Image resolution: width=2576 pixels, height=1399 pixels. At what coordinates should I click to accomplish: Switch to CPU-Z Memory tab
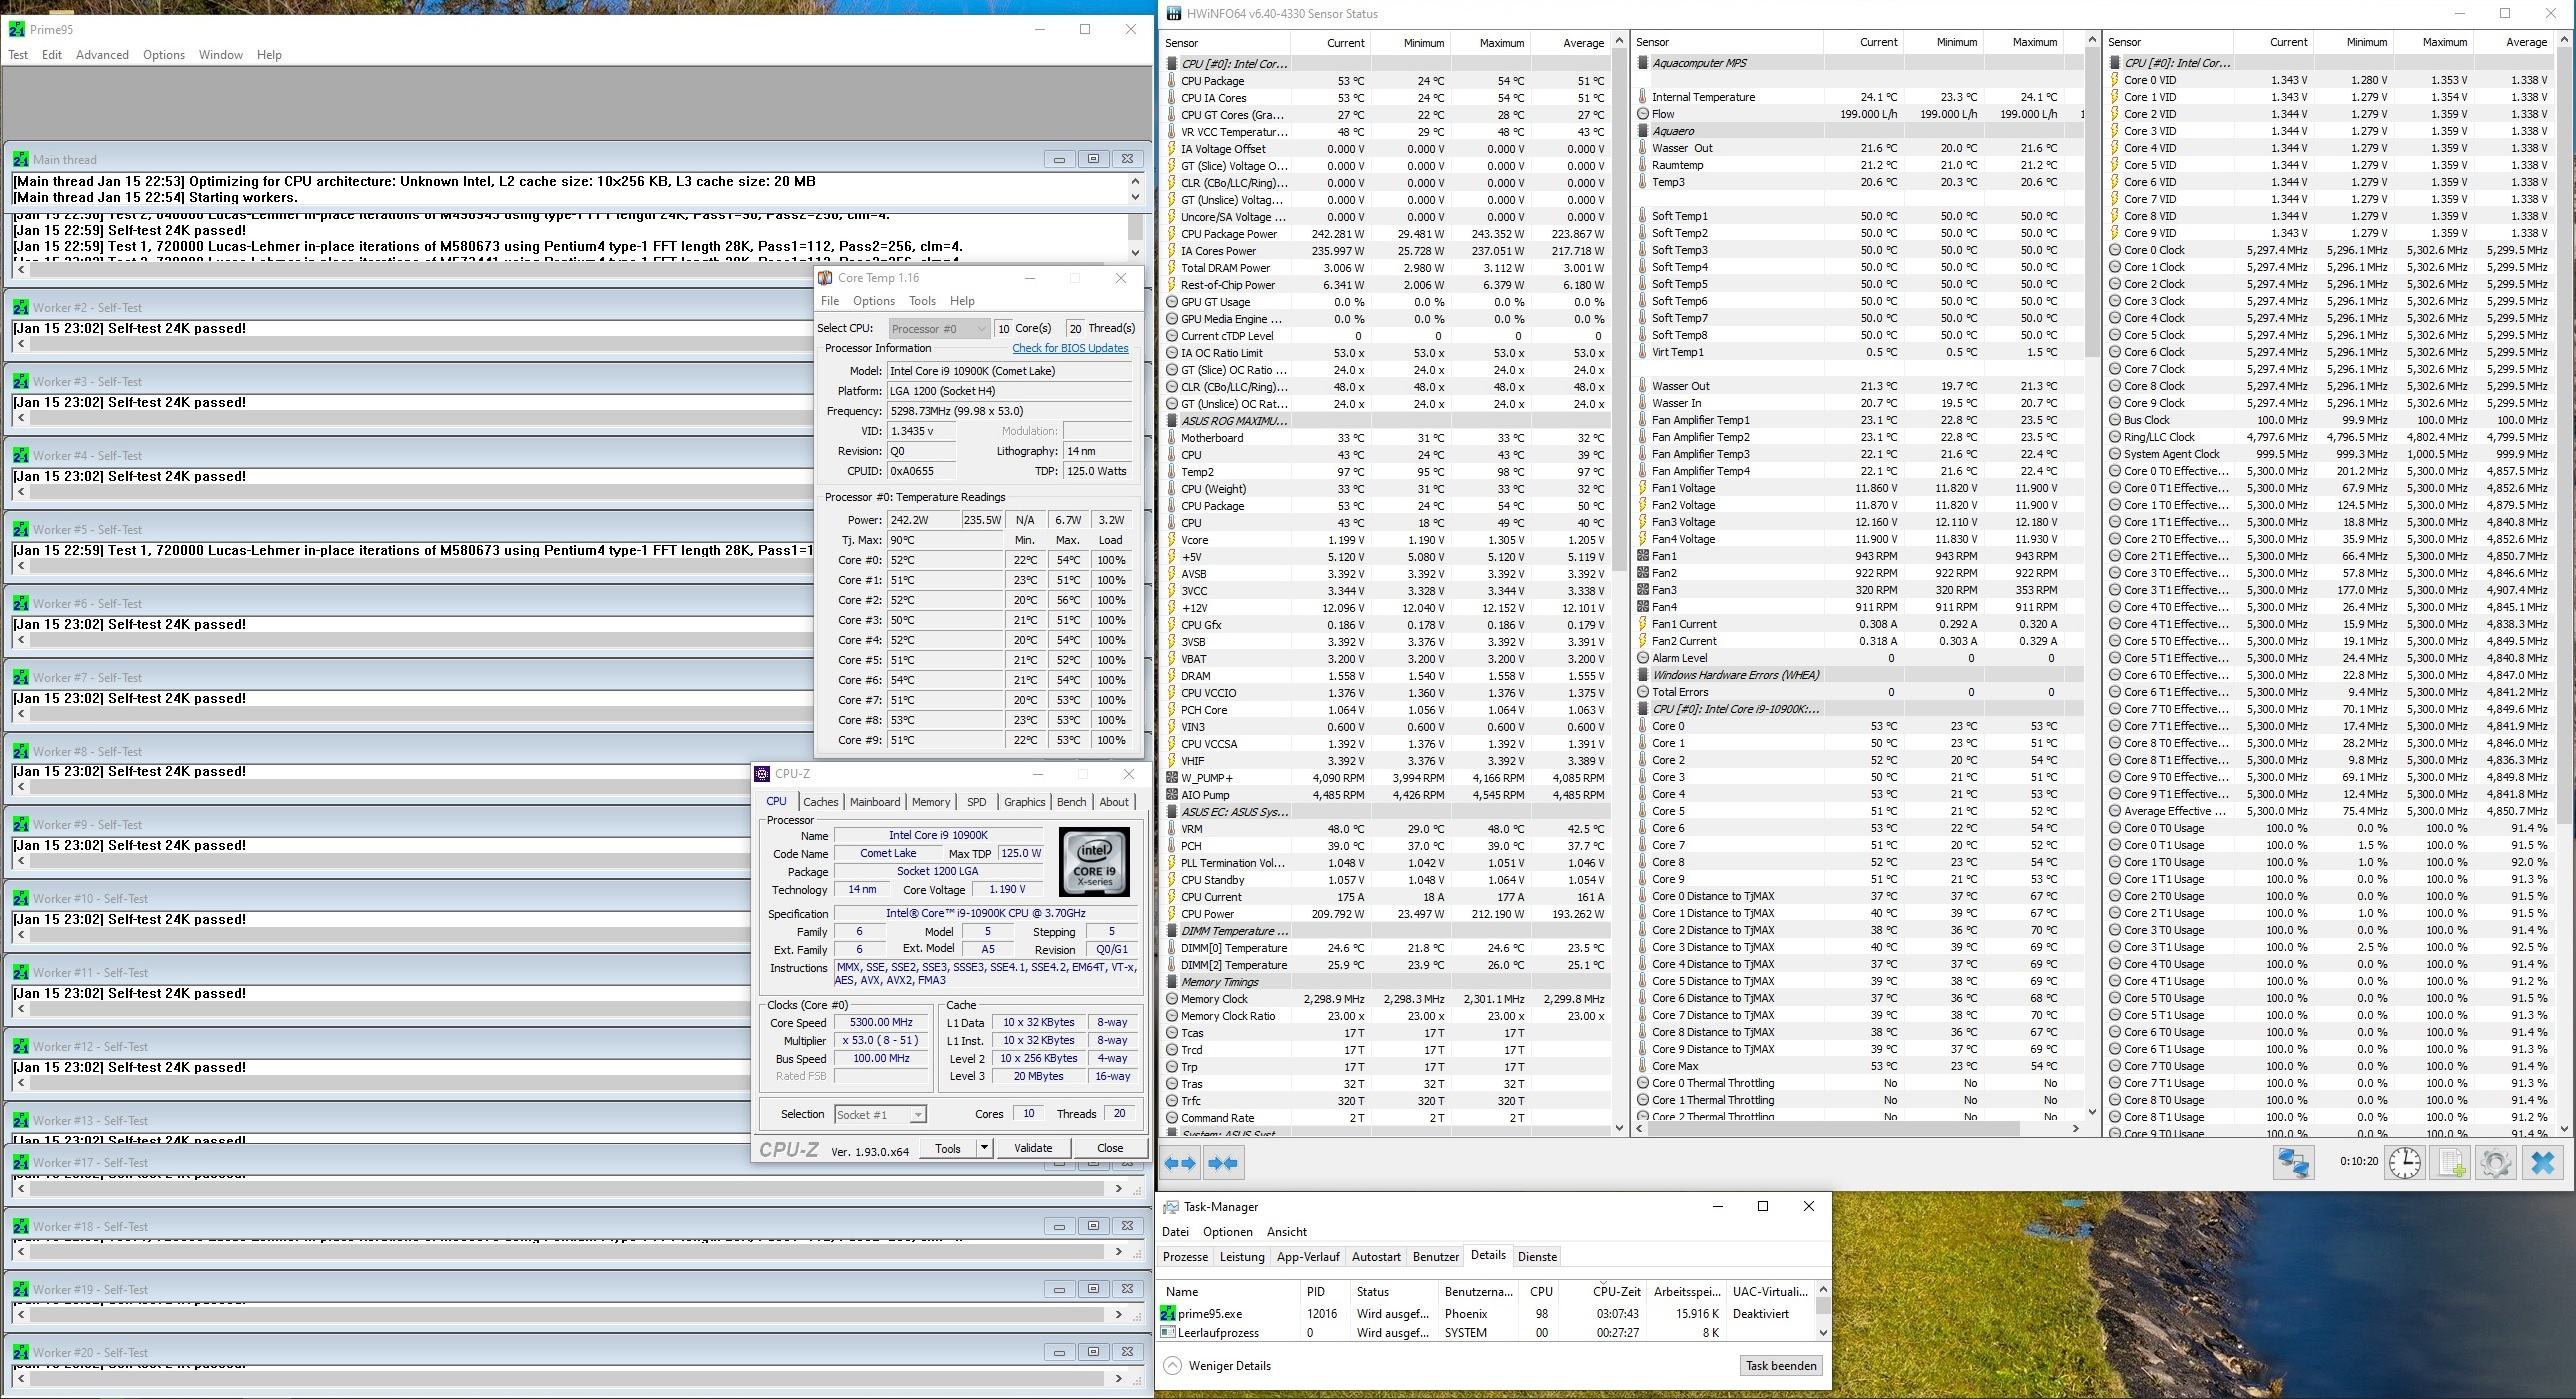pyautogui.click(x=930, y=802)
